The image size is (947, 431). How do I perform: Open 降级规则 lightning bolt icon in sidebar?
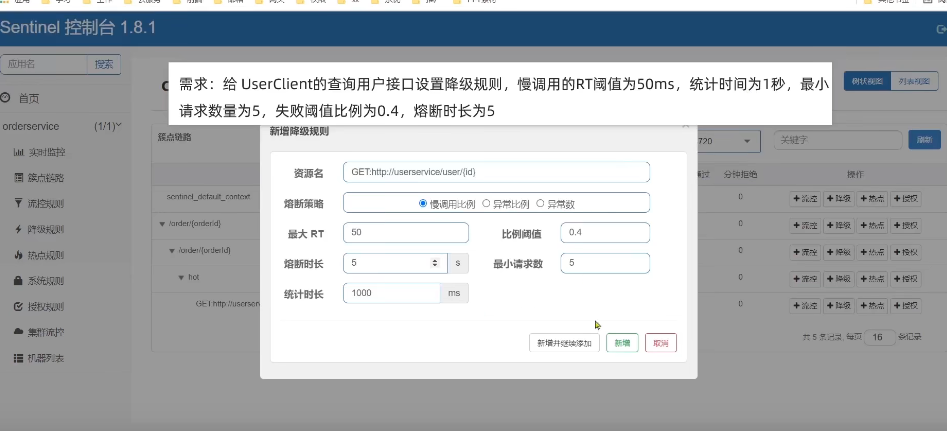[18, 229]
